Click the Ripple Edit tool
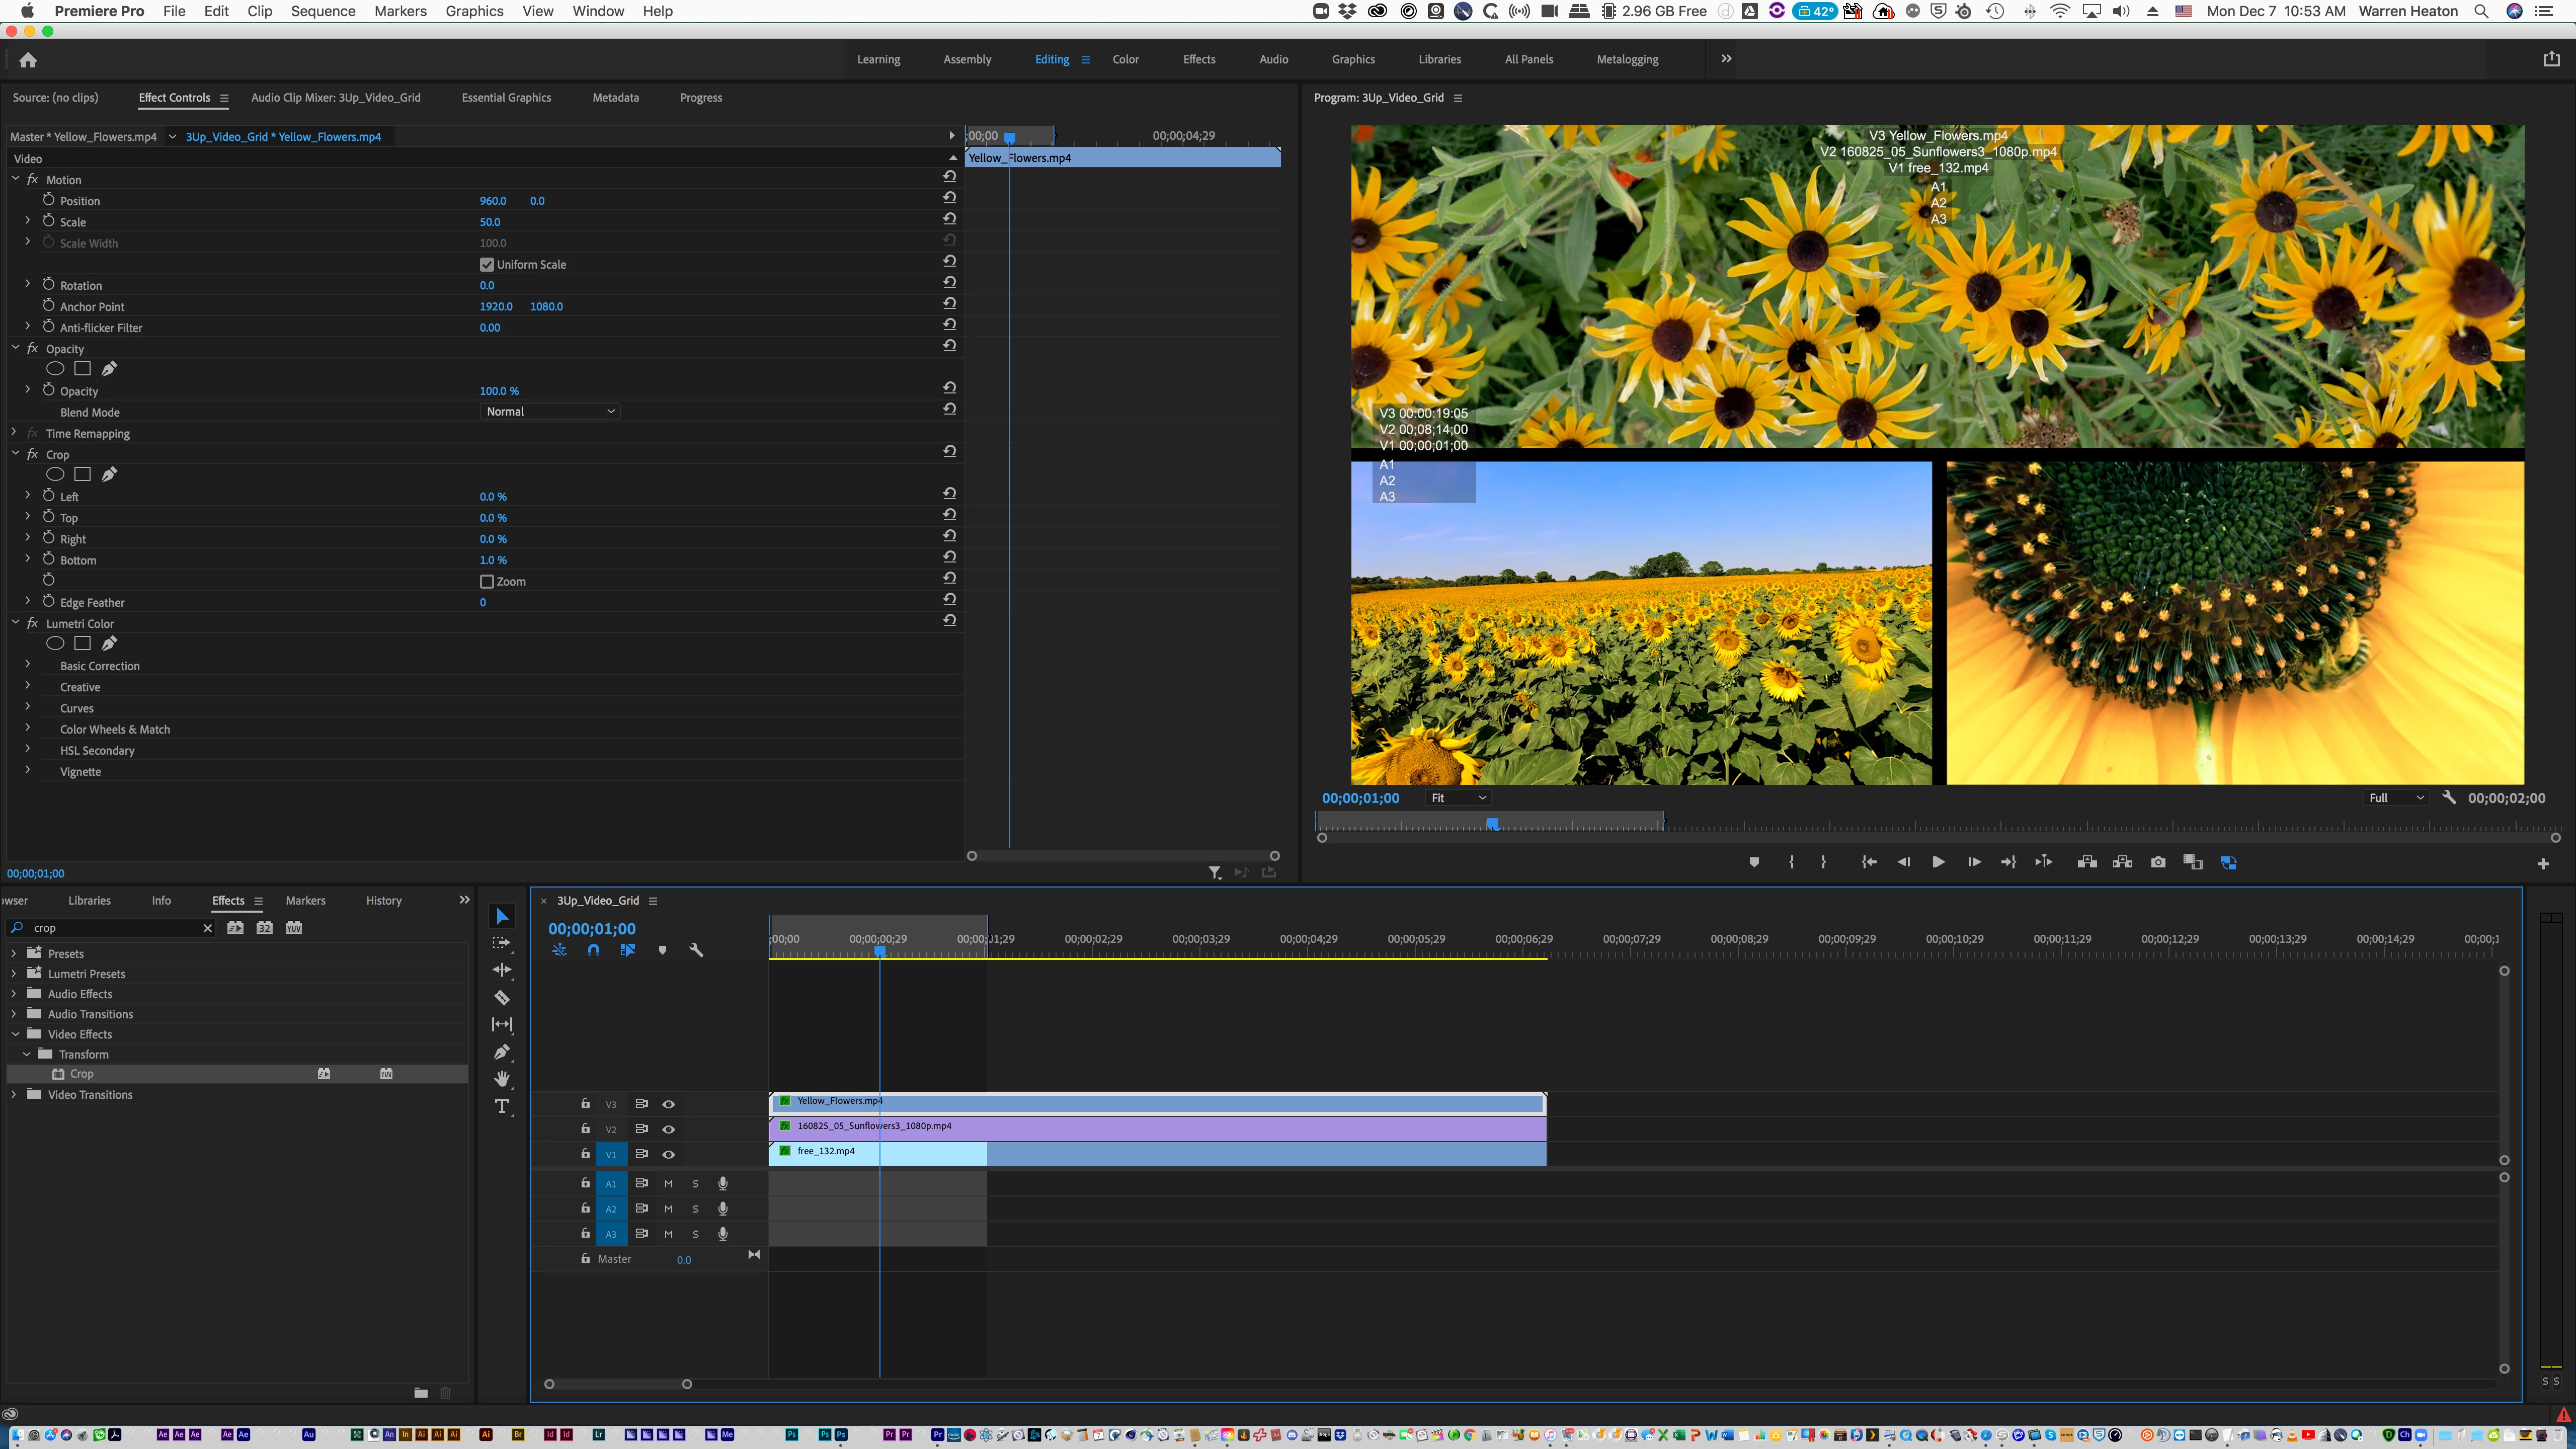 tap(502, 970)
